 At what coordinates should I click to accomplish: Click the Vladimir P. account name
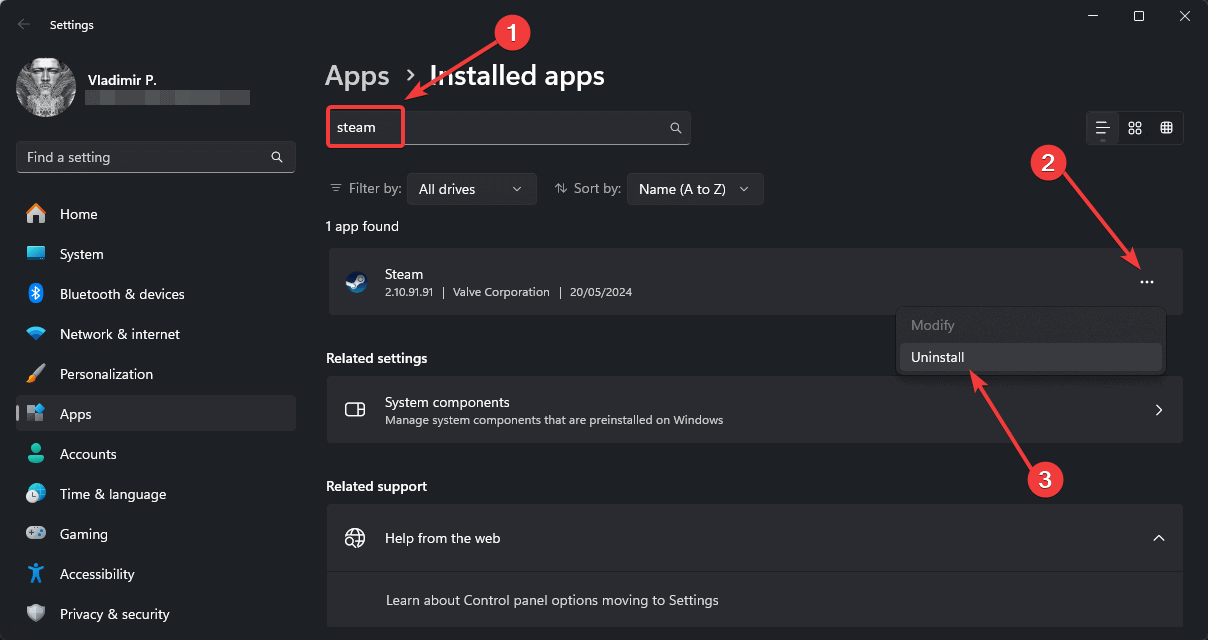(x=121, y=80)
